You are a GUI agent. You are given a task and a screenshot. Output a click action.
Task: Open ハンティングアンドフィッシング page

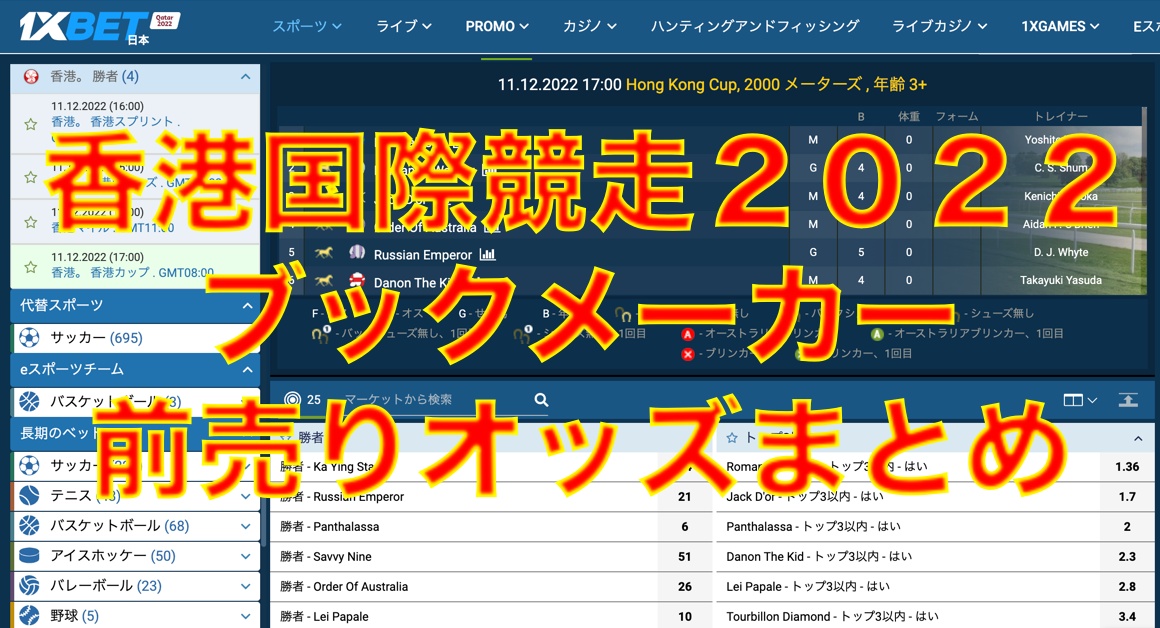point(755,27)
